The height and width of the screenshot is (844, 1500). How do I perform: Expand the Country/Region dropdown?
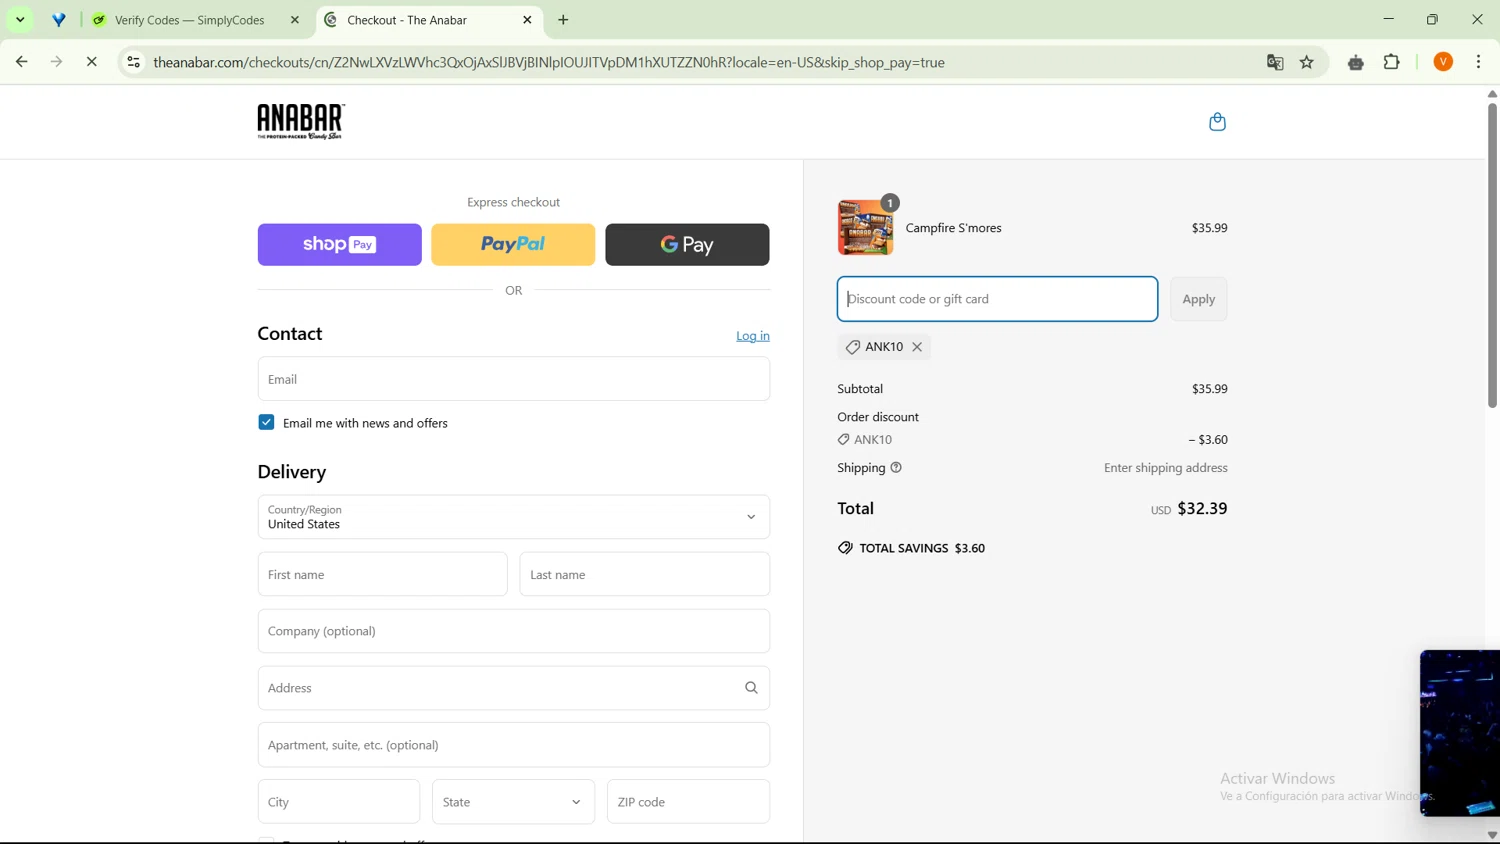514,517
